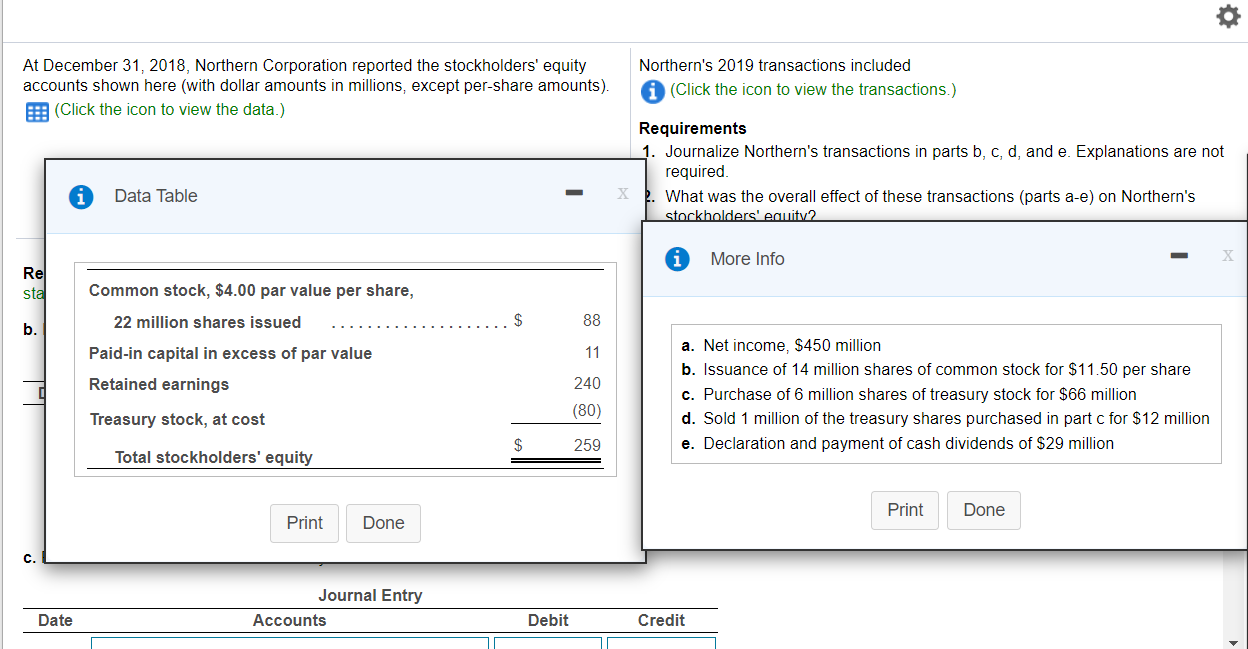
Task: Open the 'Click the icon to view the data' link
Action: [170, 110]
